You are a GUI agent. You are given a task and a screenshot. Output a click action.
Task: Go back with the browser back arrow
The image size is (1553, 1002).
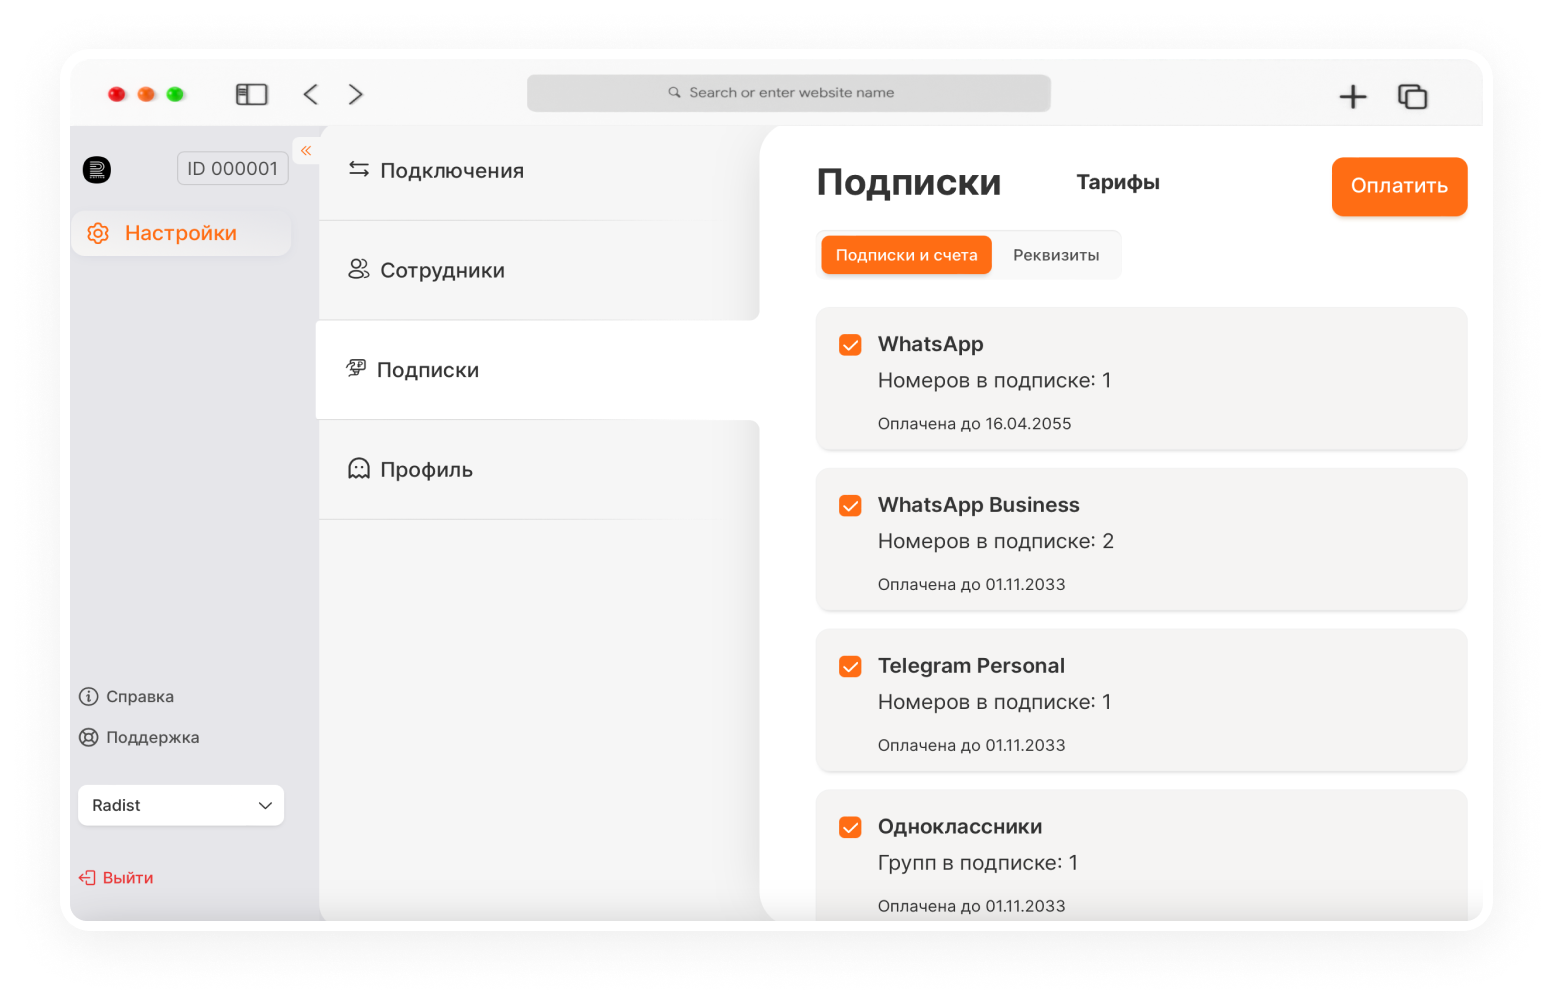click(311, 94)
